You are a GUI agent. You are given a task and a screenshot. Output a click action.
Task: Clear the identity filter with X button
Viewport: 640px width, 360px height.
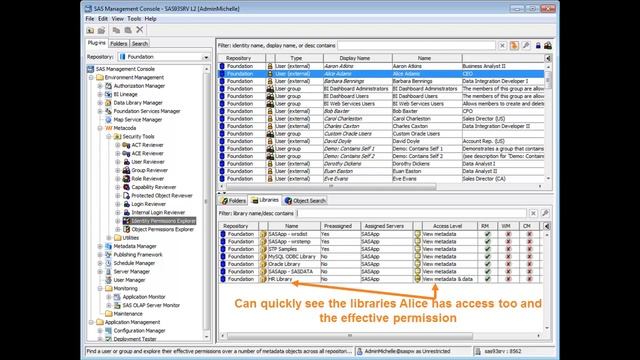click(502, 46)
